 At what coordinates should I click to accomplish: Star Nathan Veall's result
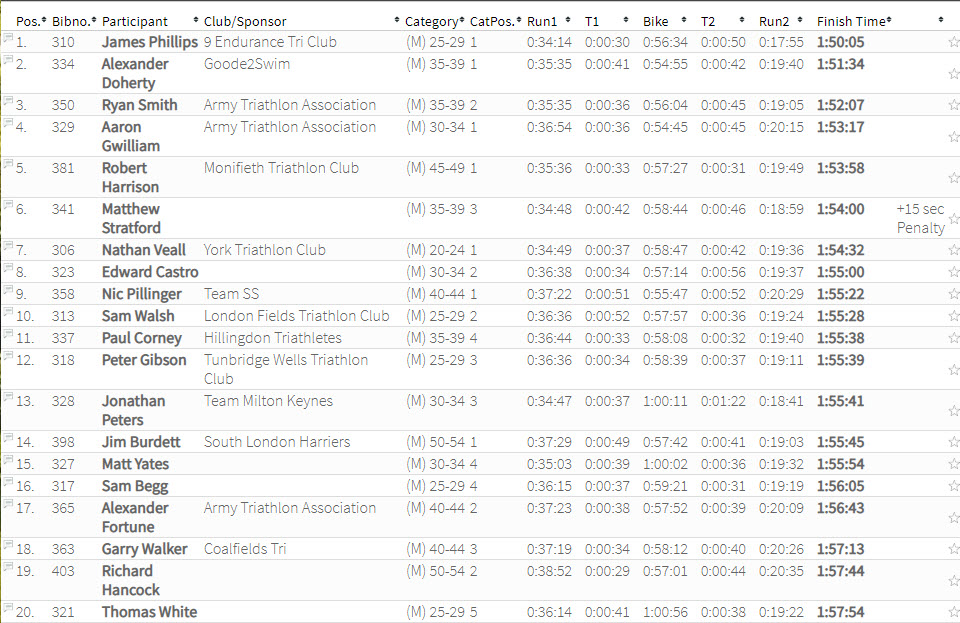954,250
